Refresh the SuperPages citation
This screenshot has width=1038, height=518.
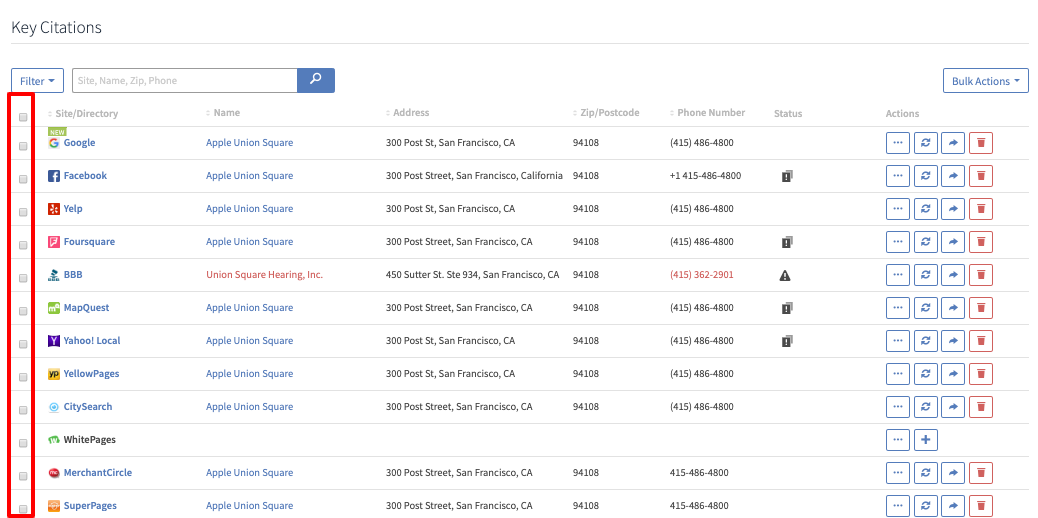pyautogui.click(x=925, y=505)
